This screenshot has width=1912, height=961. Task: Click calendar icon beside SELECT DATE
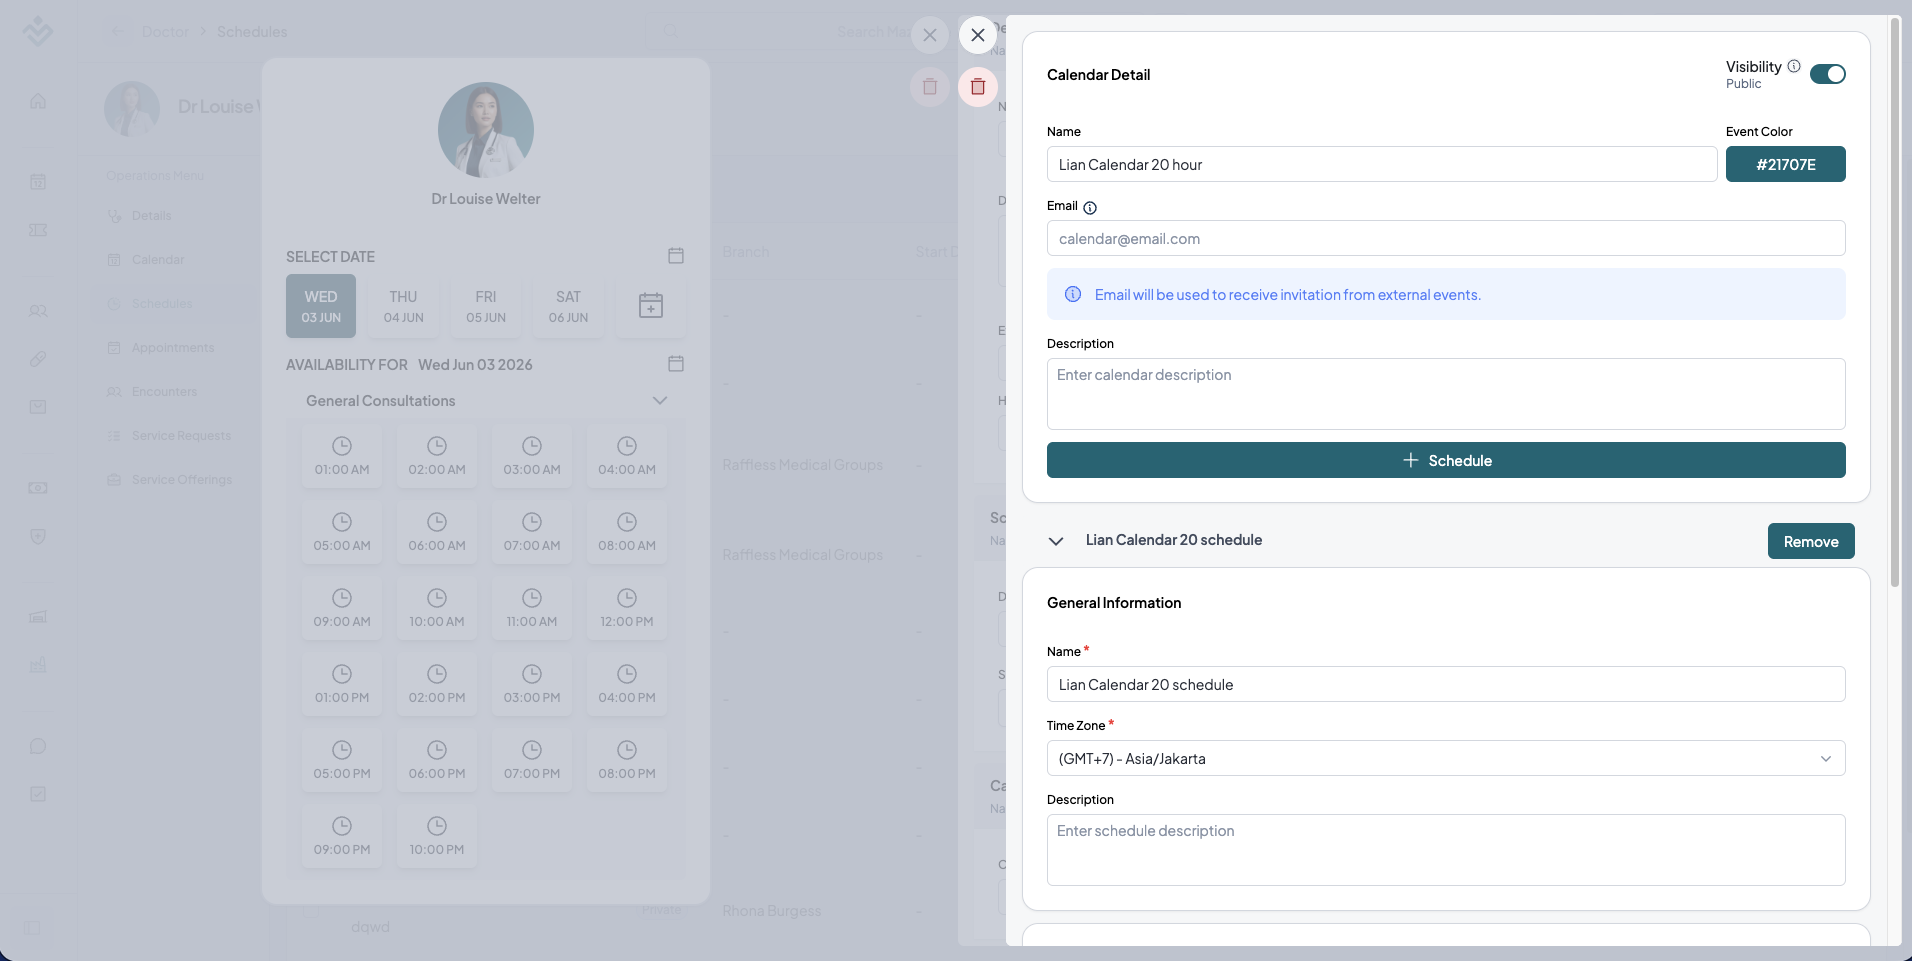click(x=676, y=256)
